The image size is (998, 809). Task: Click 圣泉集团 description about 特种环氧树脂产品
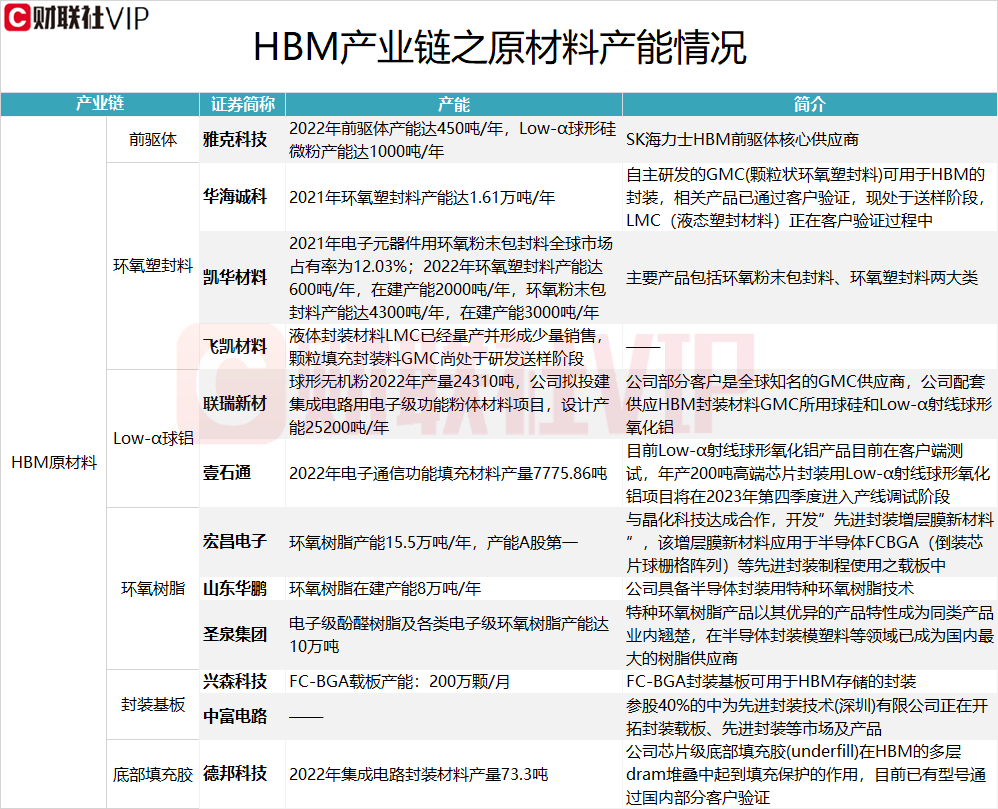pyautogui.click(x=810, y=635)
